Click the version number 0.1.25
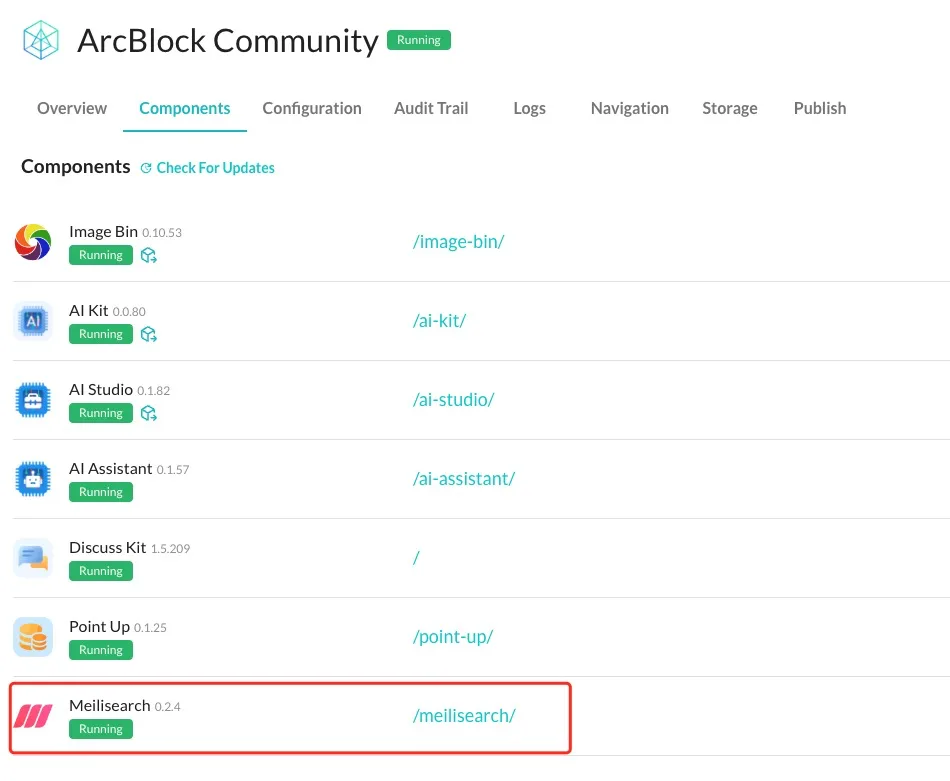The image size is (950, 781). (x=150, y=628)
